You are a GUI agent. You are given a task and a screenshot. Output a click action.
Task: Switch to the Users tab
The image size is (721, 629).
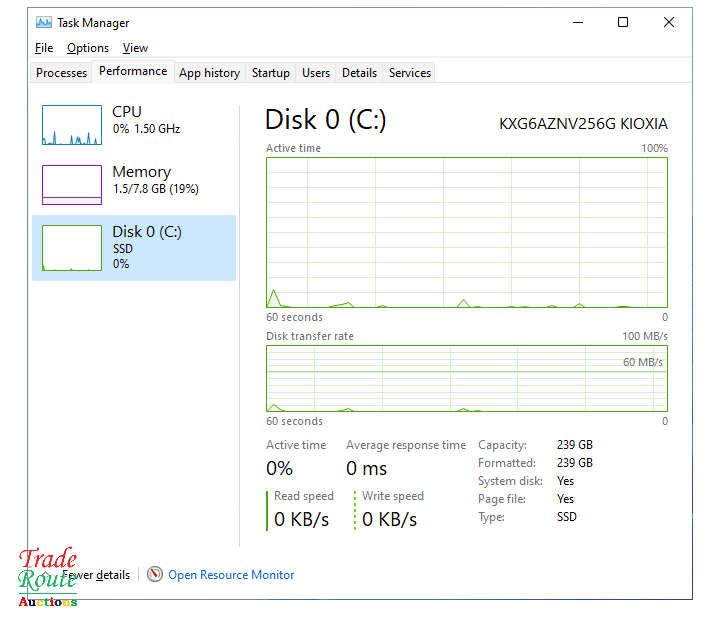[316, 73]
